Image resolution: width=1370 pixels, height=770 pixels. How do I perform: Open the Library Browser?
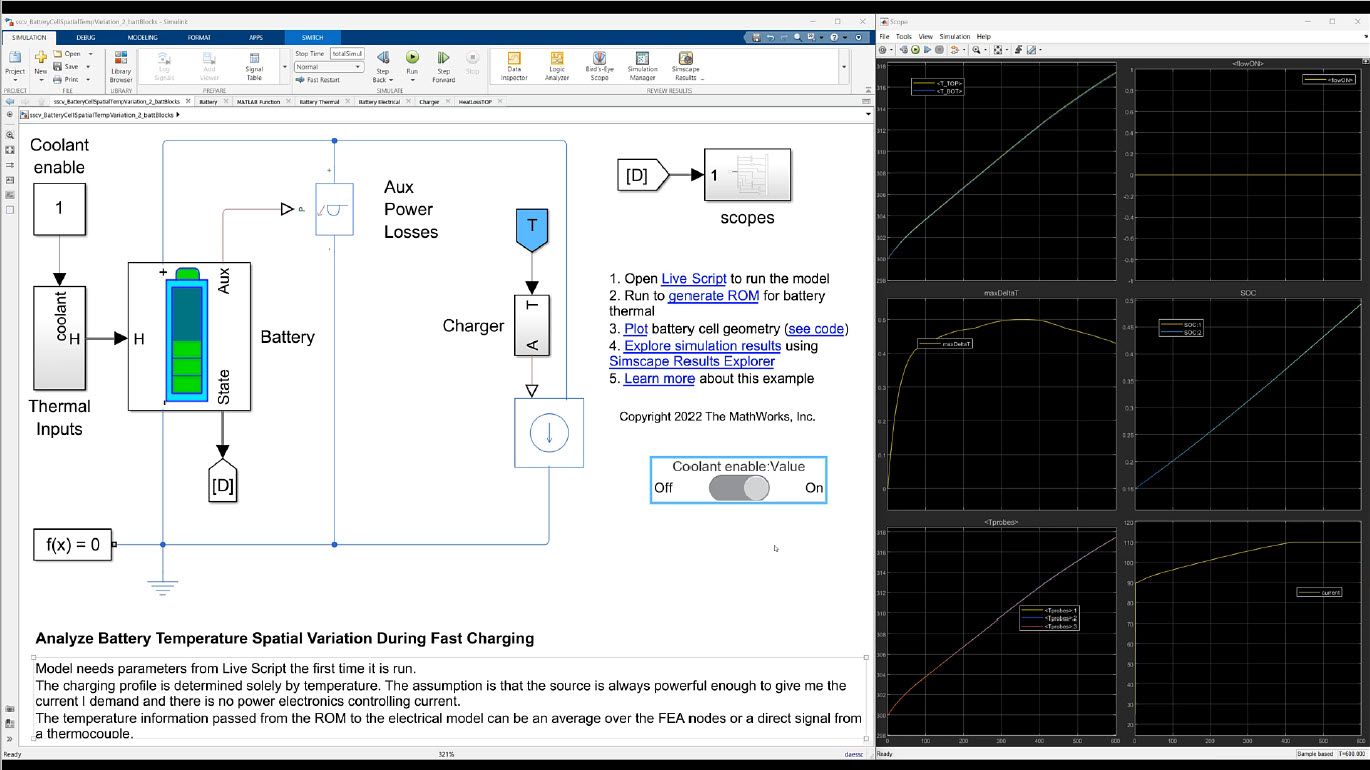pos(121,66)
